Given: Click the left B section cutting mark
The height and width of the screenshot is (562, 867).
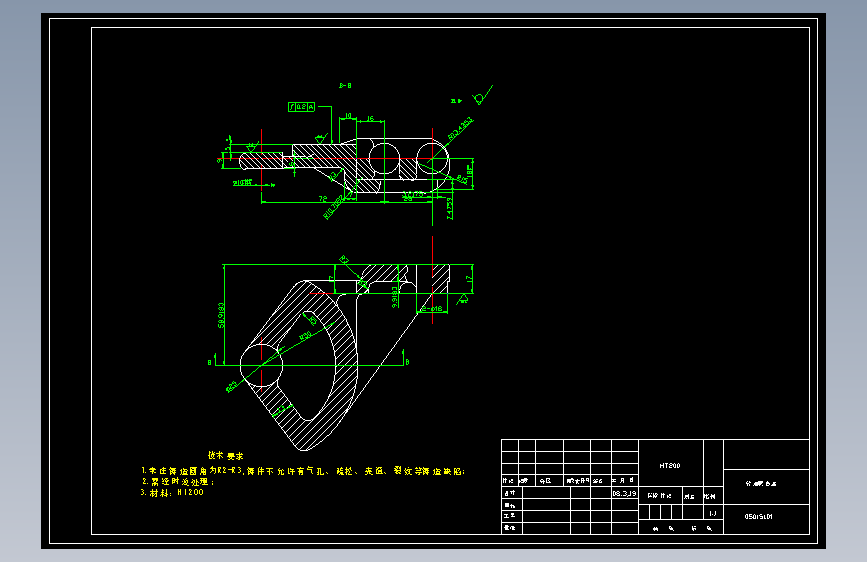Looking at the screenshot, I should coord(210,362).
